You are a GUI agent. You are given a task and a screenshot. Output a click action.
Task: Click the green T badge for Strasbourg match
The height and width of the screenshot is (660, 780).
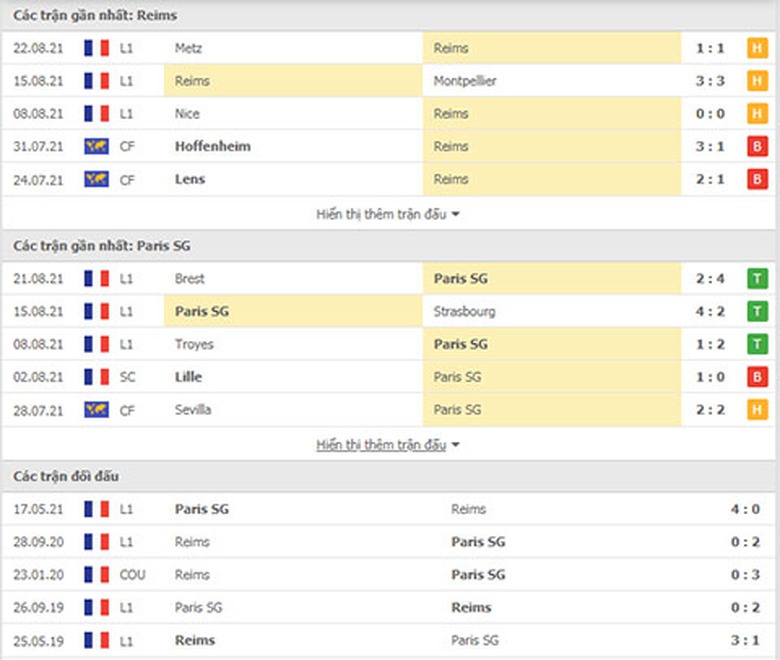[x=757, y=312]
